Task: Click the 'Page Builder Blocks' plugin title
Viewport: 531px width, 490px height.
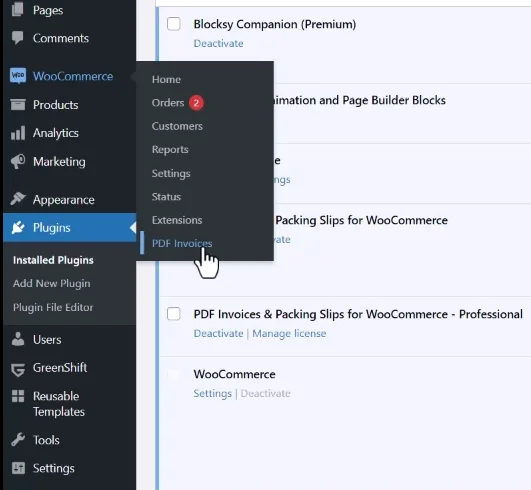Action: 360,100
